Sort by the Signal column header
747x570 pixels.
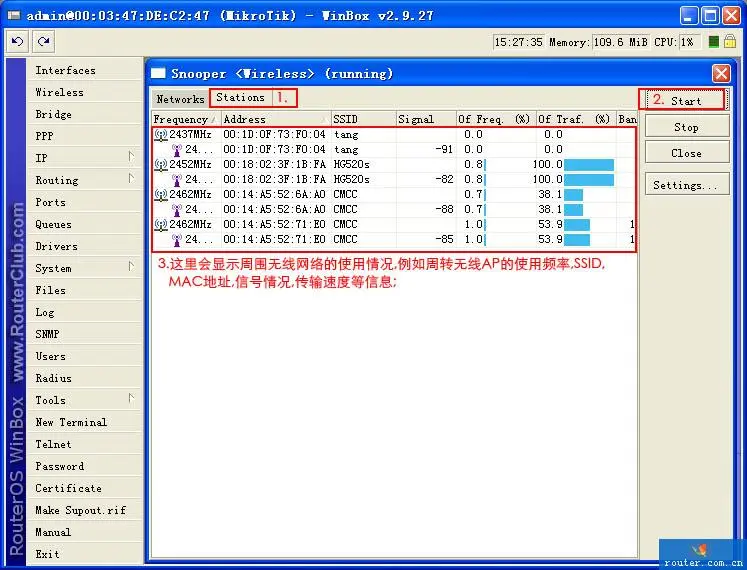point(426,119)
